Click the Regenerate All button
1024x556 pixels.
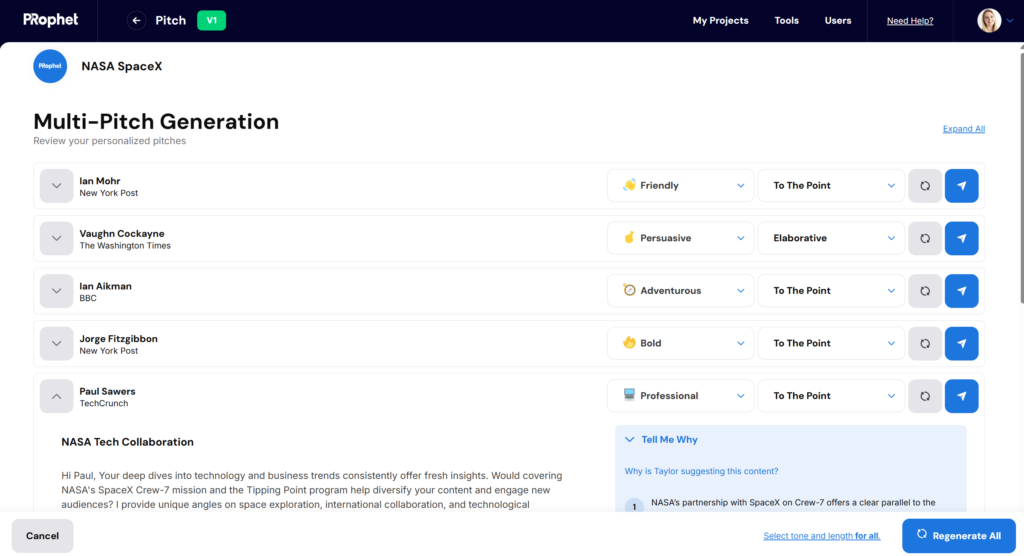[959, 536]
